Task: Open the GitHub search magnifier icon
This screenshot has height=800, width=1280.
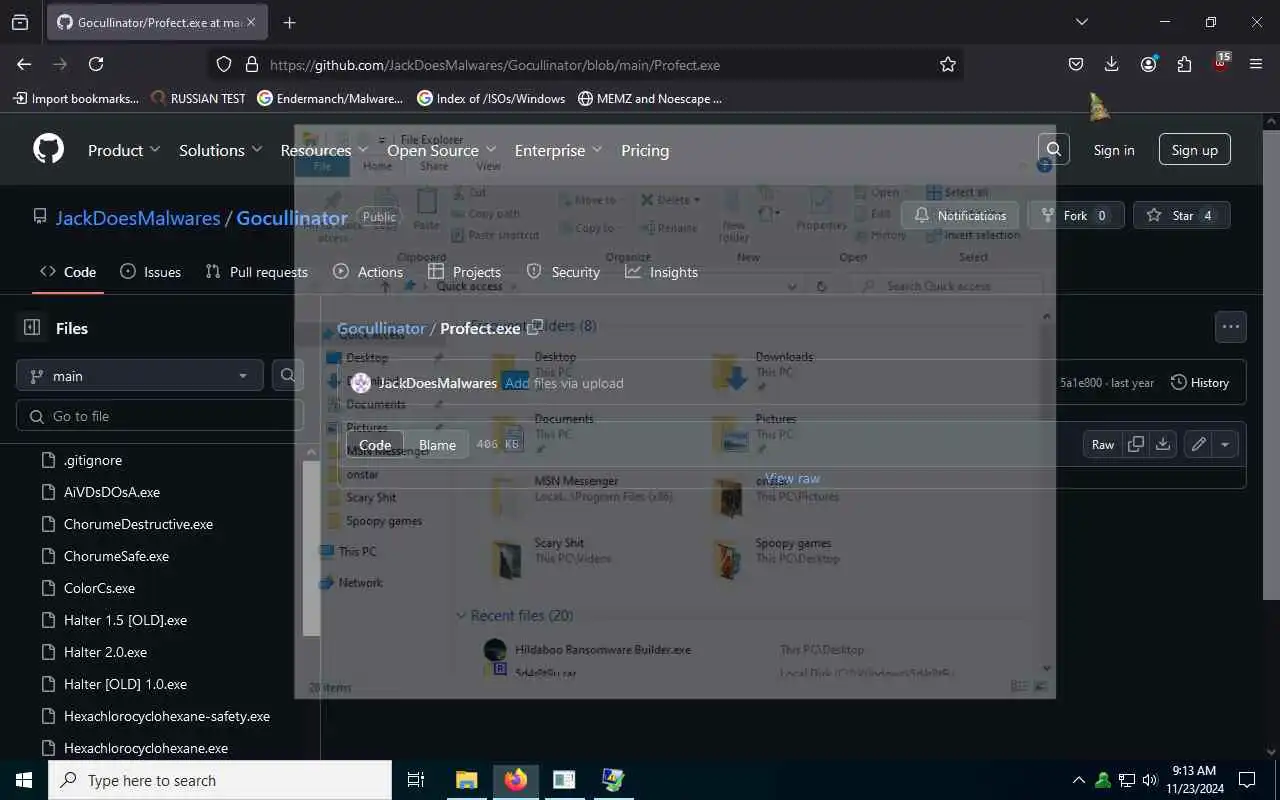Action: point(1054,150)
